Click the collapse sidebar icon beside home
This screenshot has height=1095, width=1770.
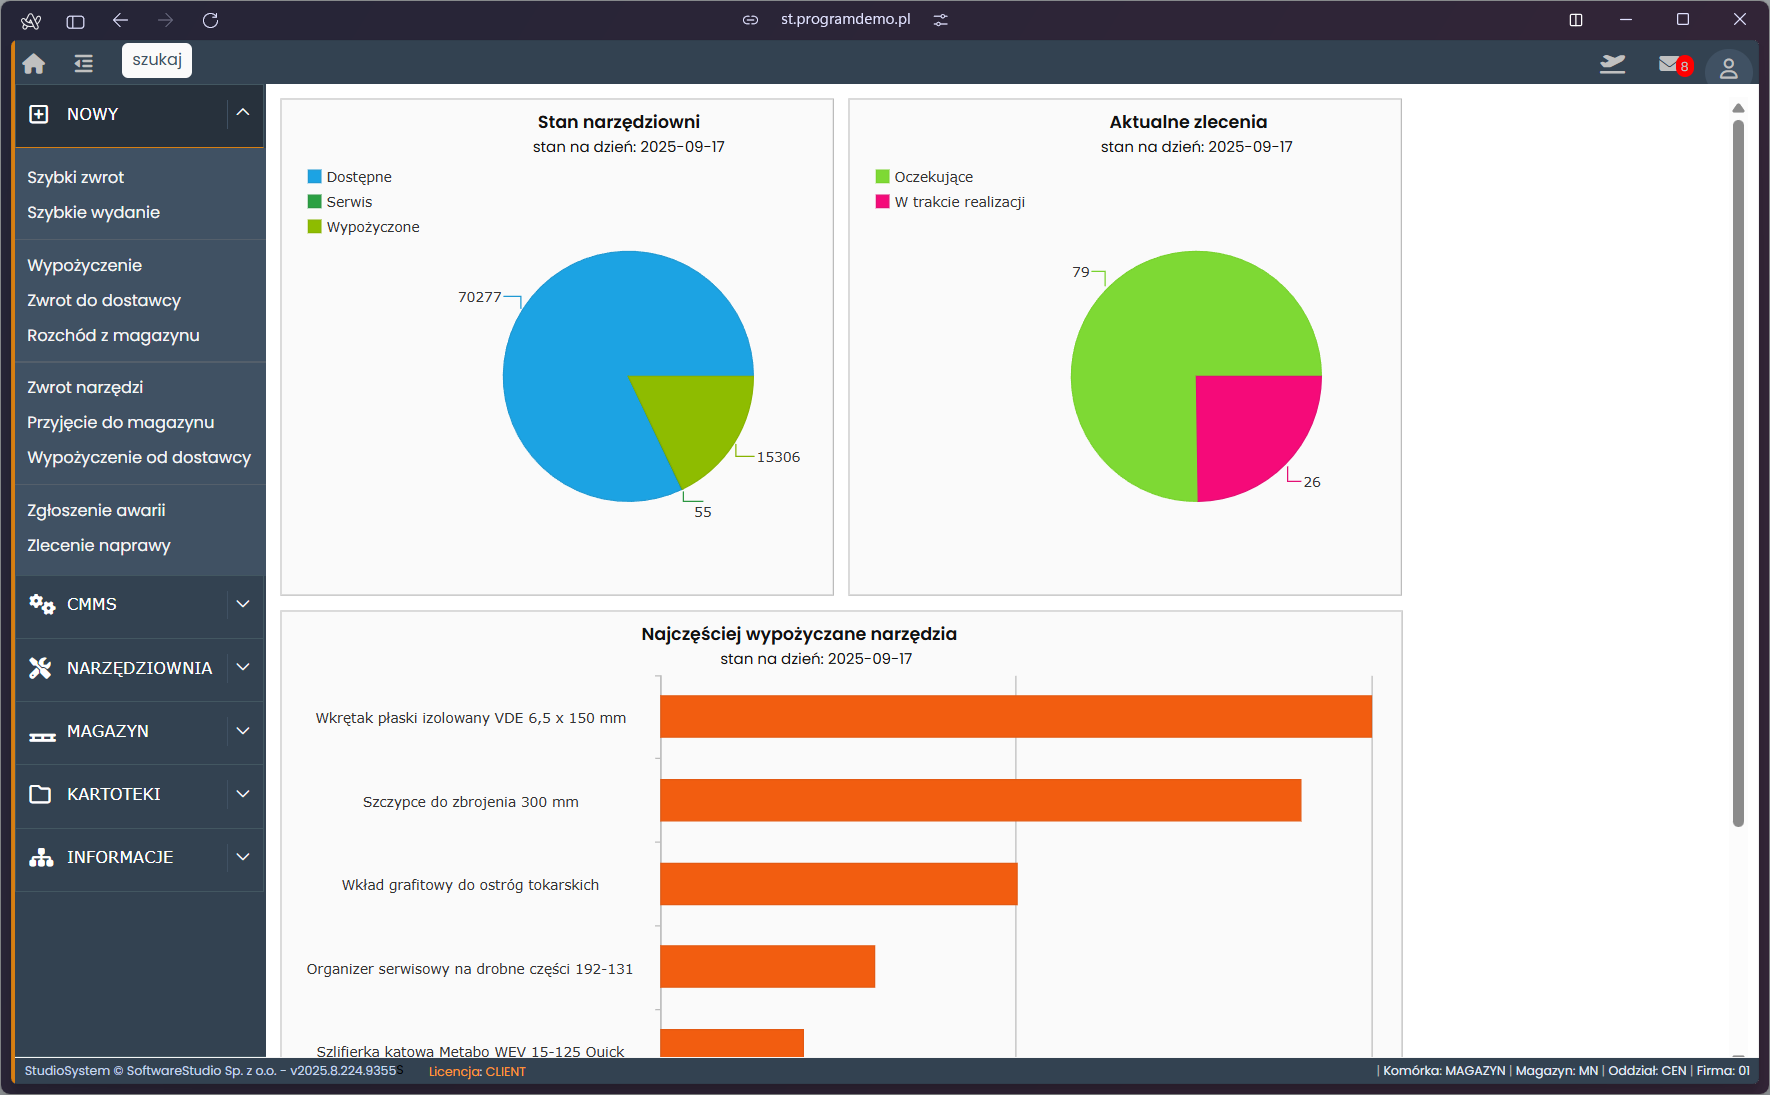tap(83, 62)
